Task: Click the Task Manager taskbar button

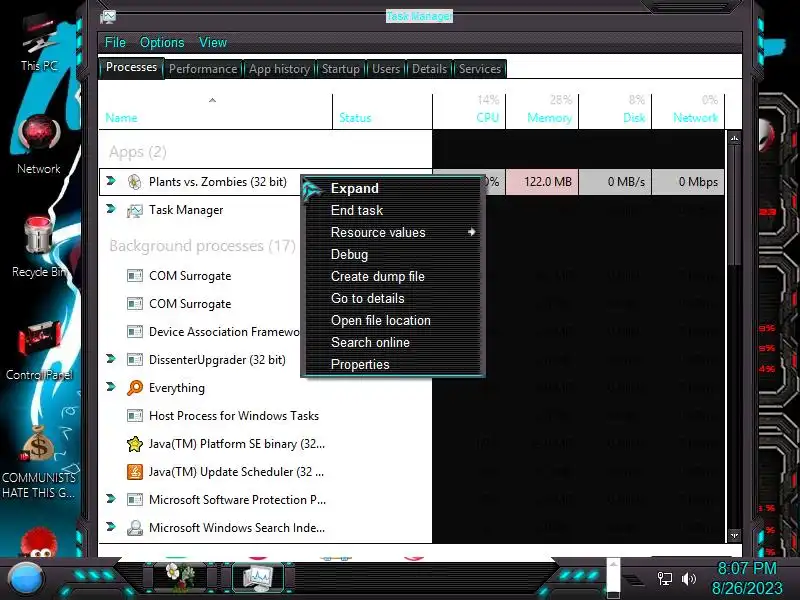Action: (x=258, y=577)
